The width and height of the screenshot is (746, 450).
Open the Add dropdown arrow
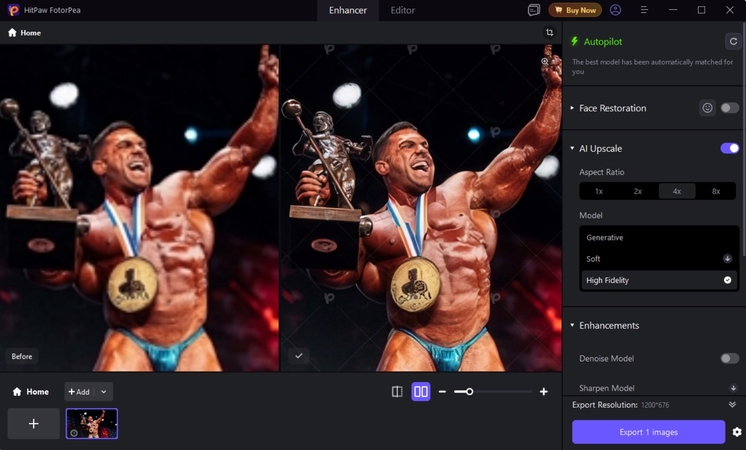pos(104,391)
